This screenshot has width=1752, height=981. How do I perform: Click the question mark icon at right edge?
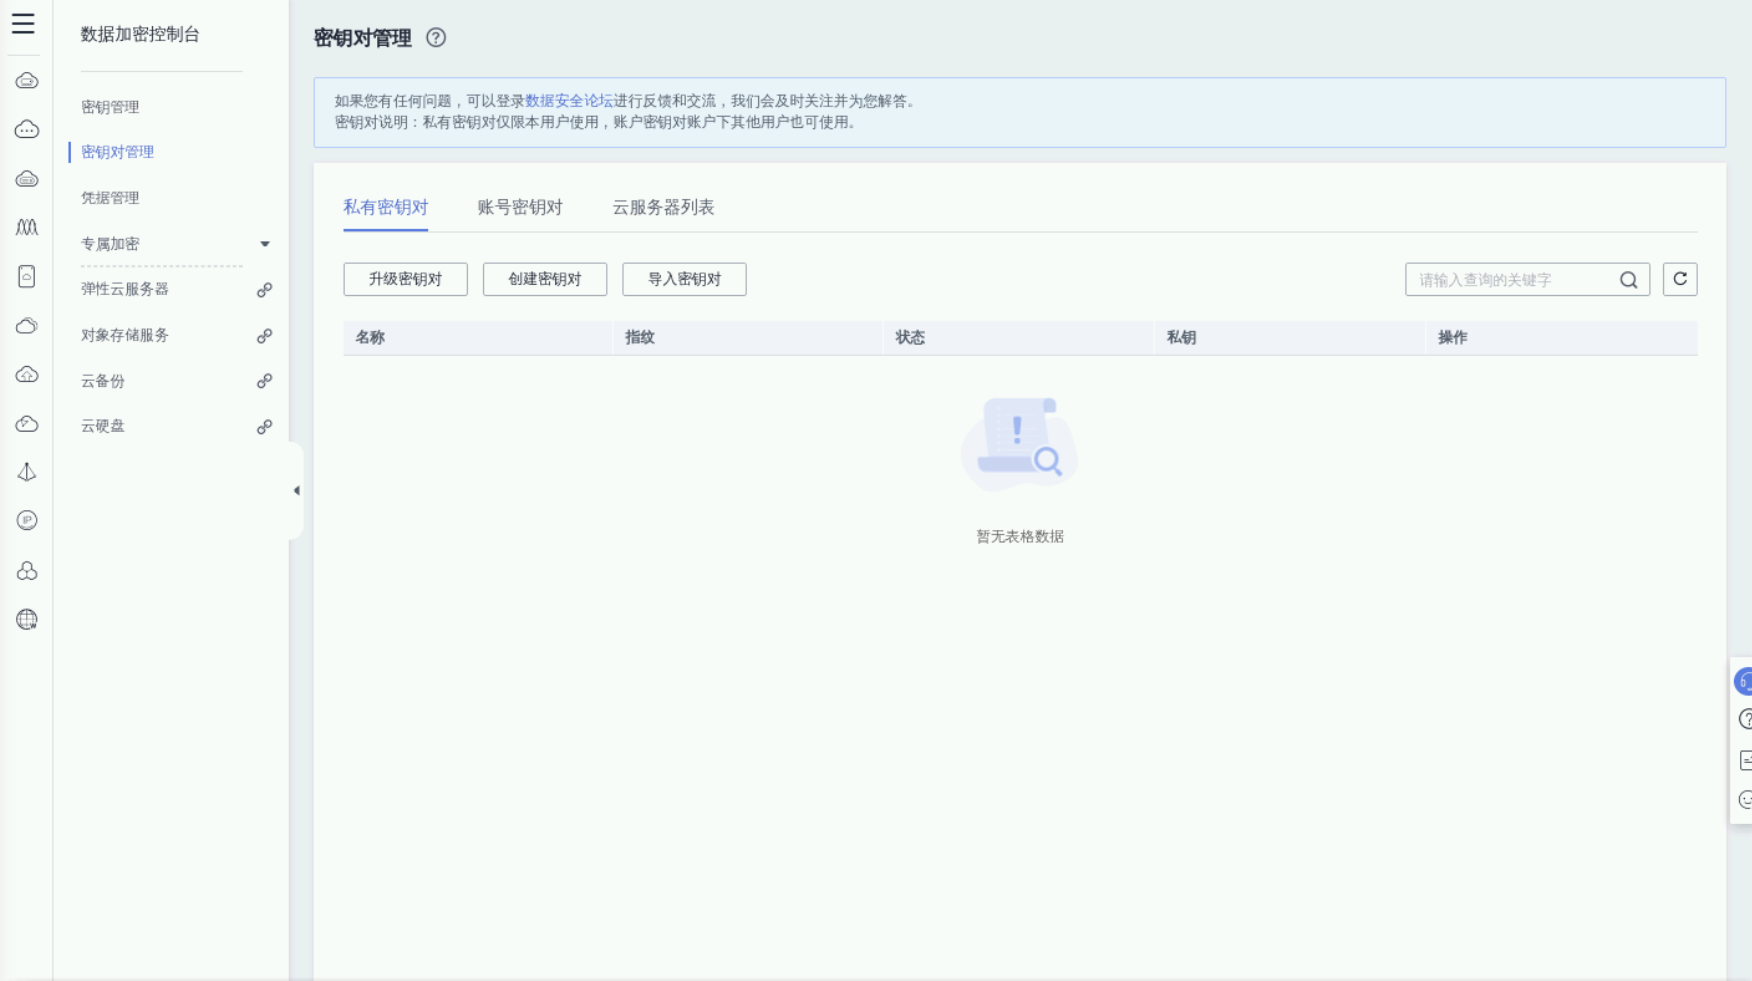[x=1745, y=719]
